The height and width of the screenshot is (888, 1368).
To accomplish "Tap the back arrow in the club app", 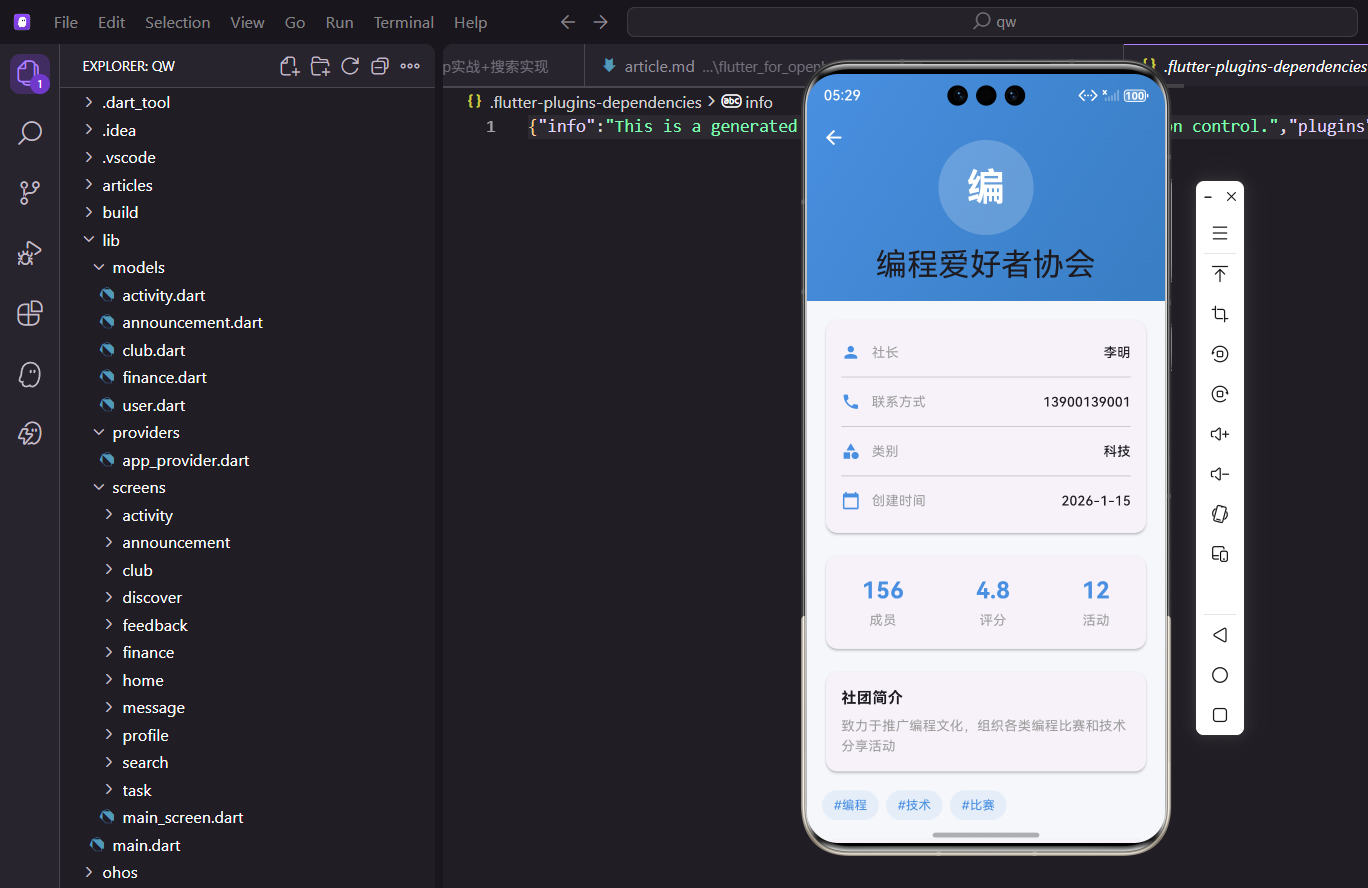I will click(x=834, y=138).
